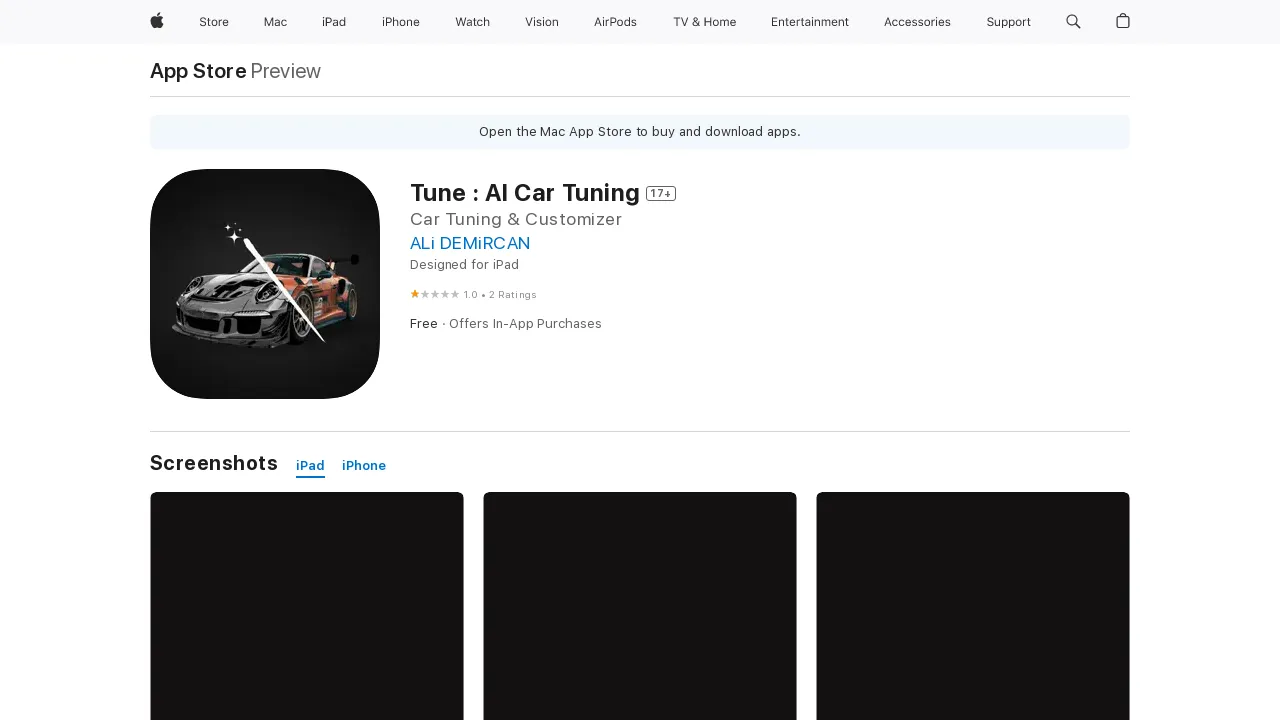Open the Mac App Store banner link
The image size is (1280, 720).
[639, 131]
